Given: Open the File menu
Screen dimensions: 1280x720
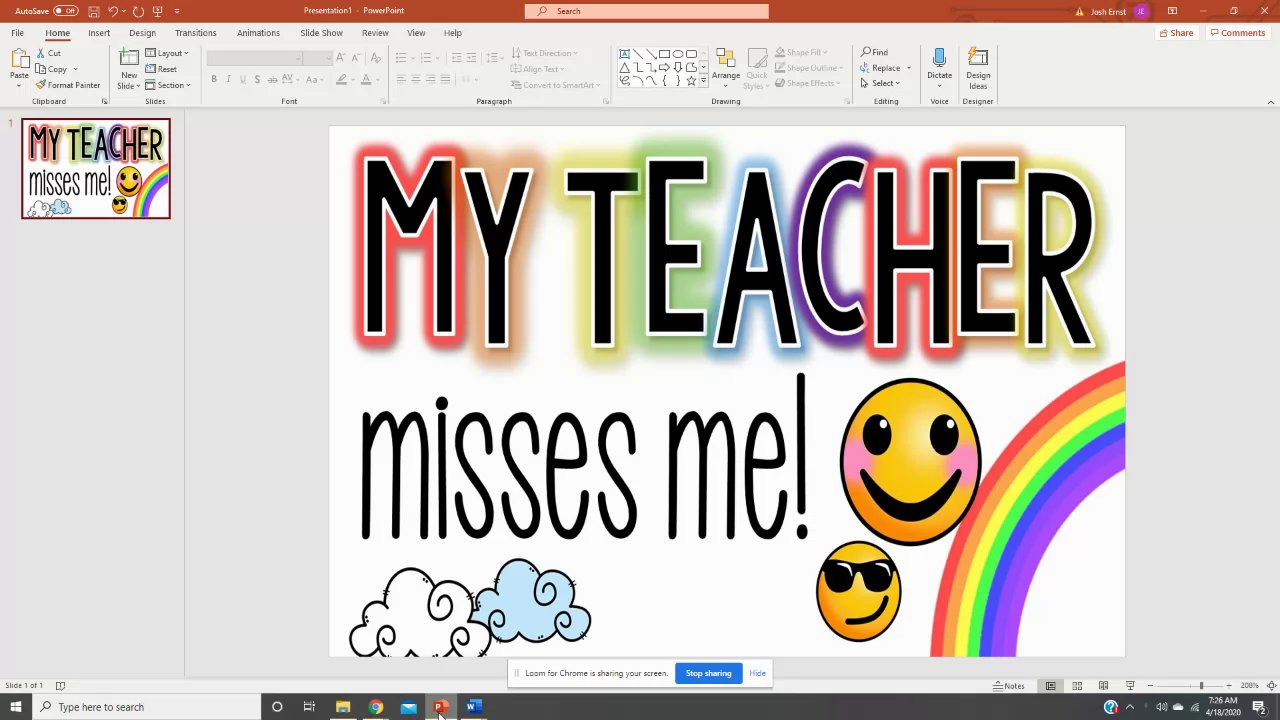Looking at the screenshot, I should click(x=17, y=33).
